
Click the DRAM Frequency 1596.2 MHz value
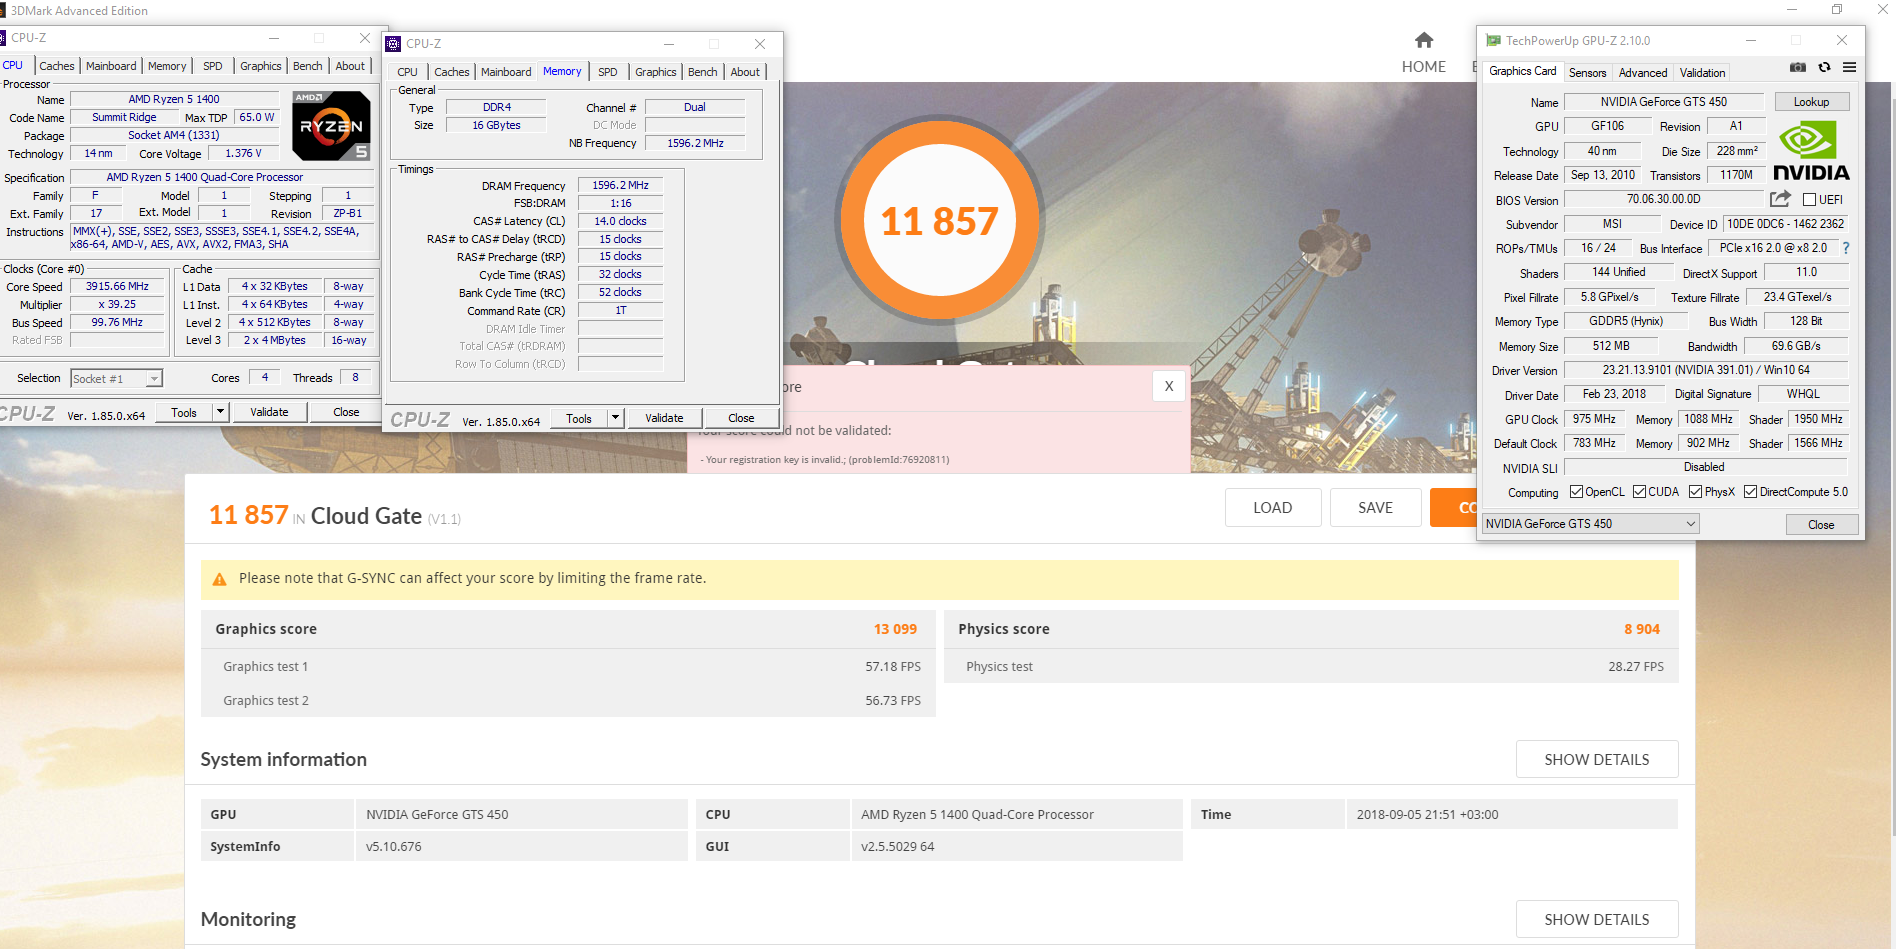620,185
